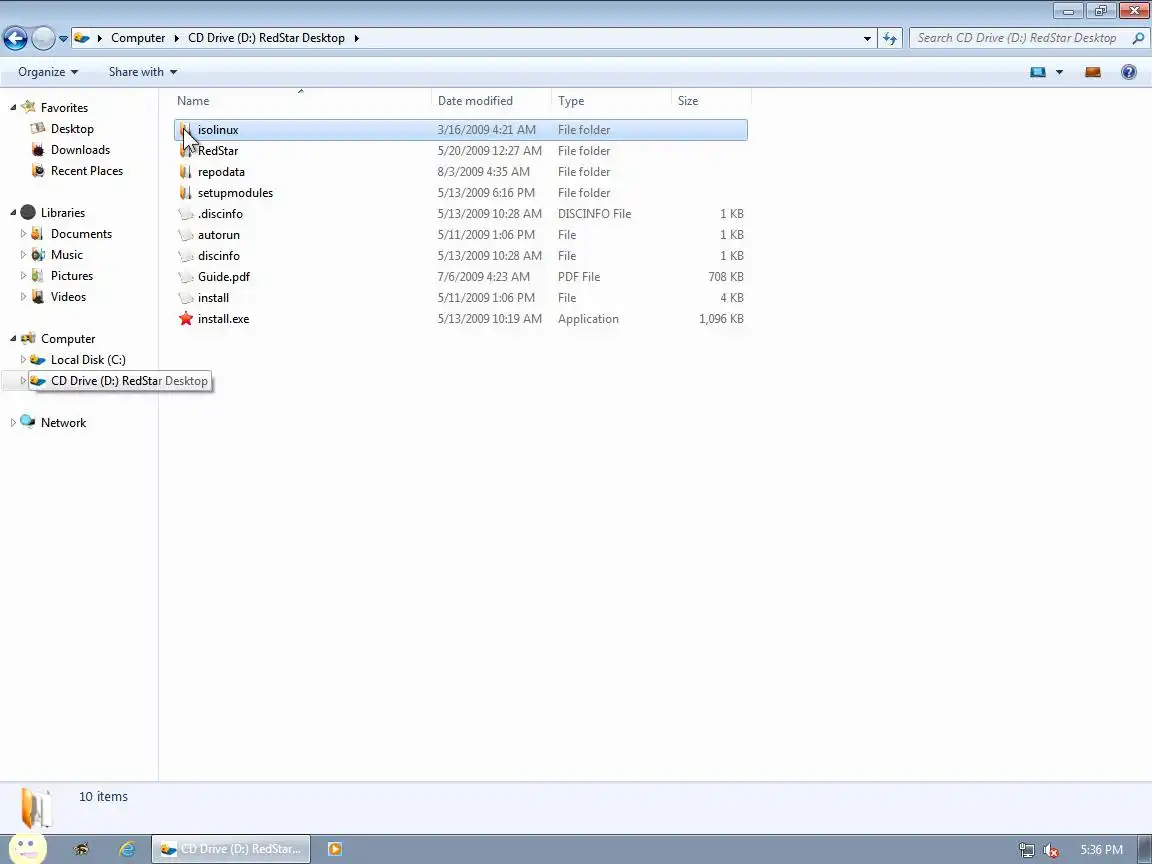This screenshot has width=1152, height=864.
Task: Select the RedStar folder name
Action: (x=217, y=151)
